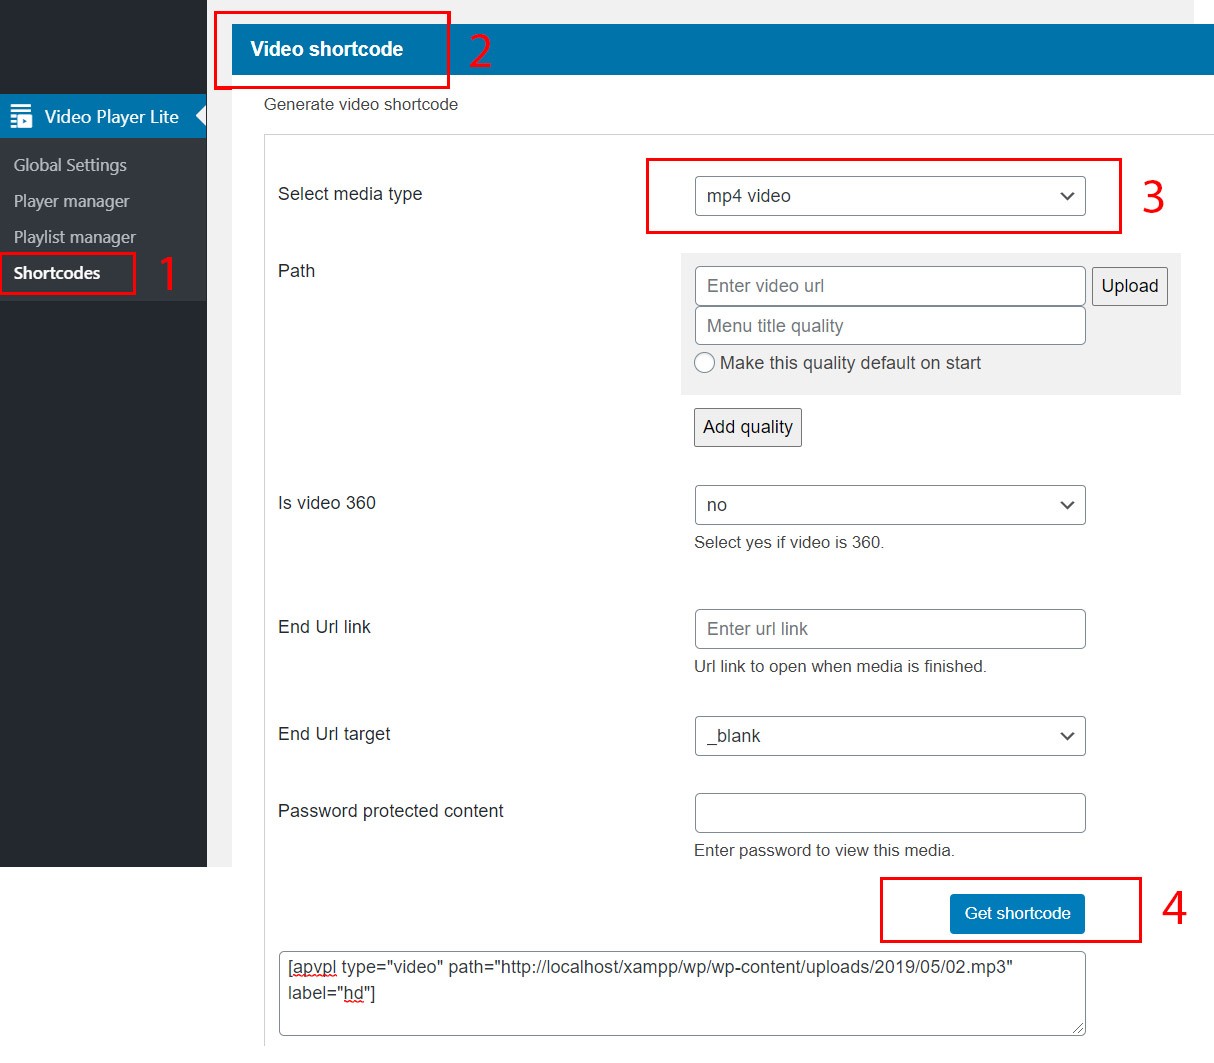
Task: Click the End Url link input
Action: 889,629
